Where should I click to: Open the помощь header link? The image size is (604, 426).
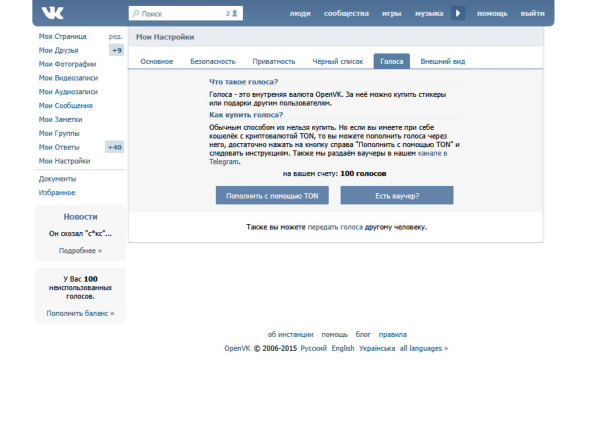coord(492,13)
